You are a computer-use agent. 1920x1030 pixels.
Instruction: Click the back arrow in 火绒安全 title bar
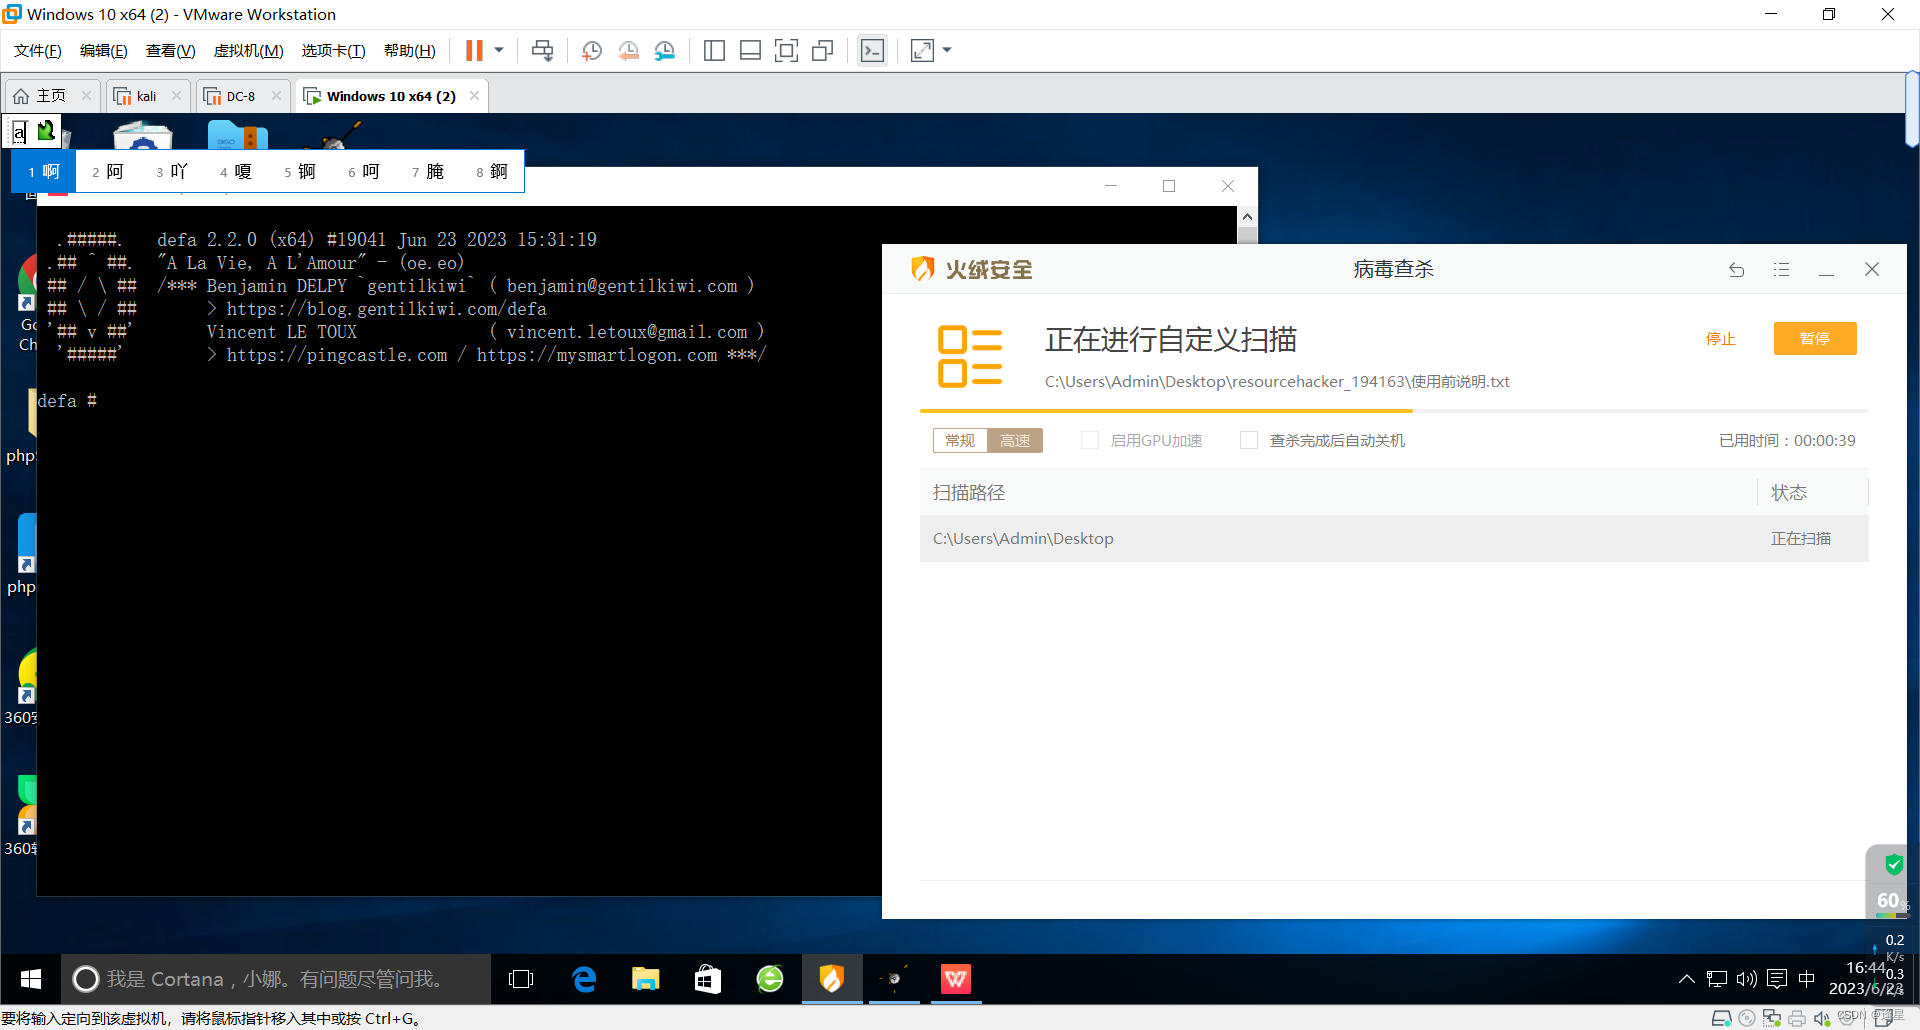pyautogui.click(x=1736, y=270)
